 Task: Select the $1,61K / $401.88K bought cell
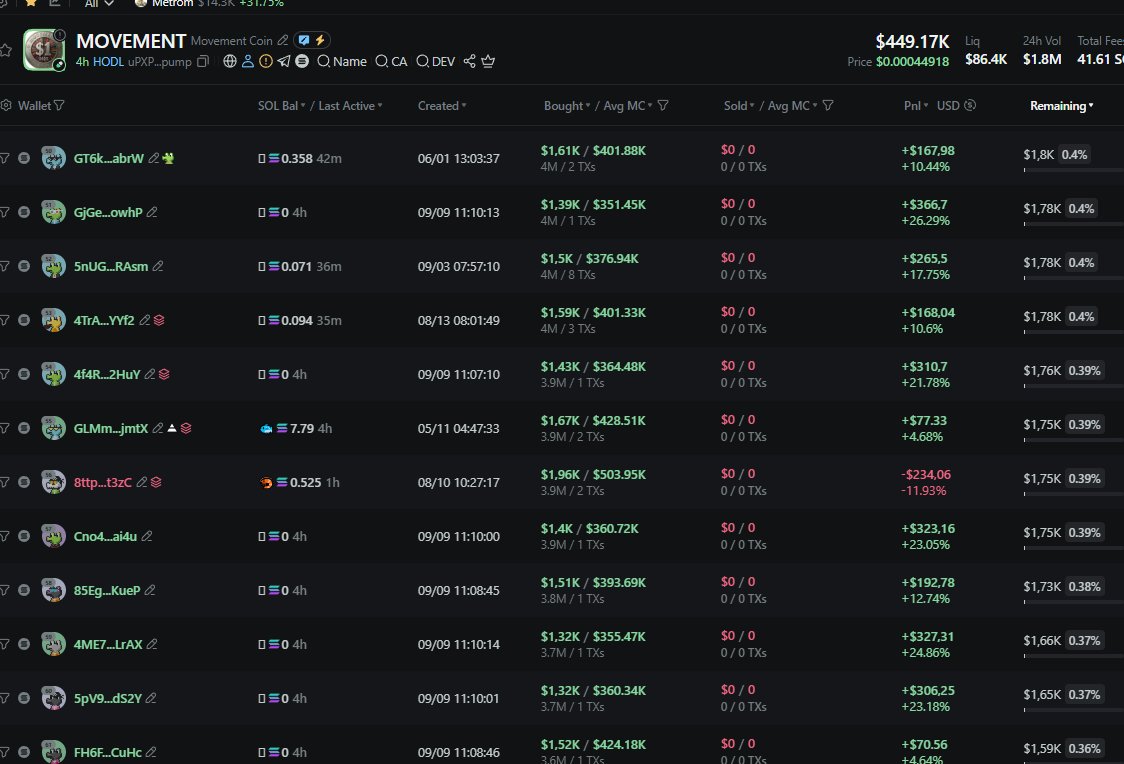(x=593, y=151)
